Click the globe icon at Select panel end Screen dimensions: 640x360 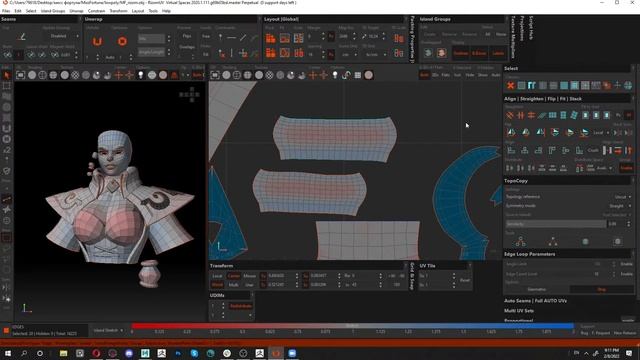[628, 85]
